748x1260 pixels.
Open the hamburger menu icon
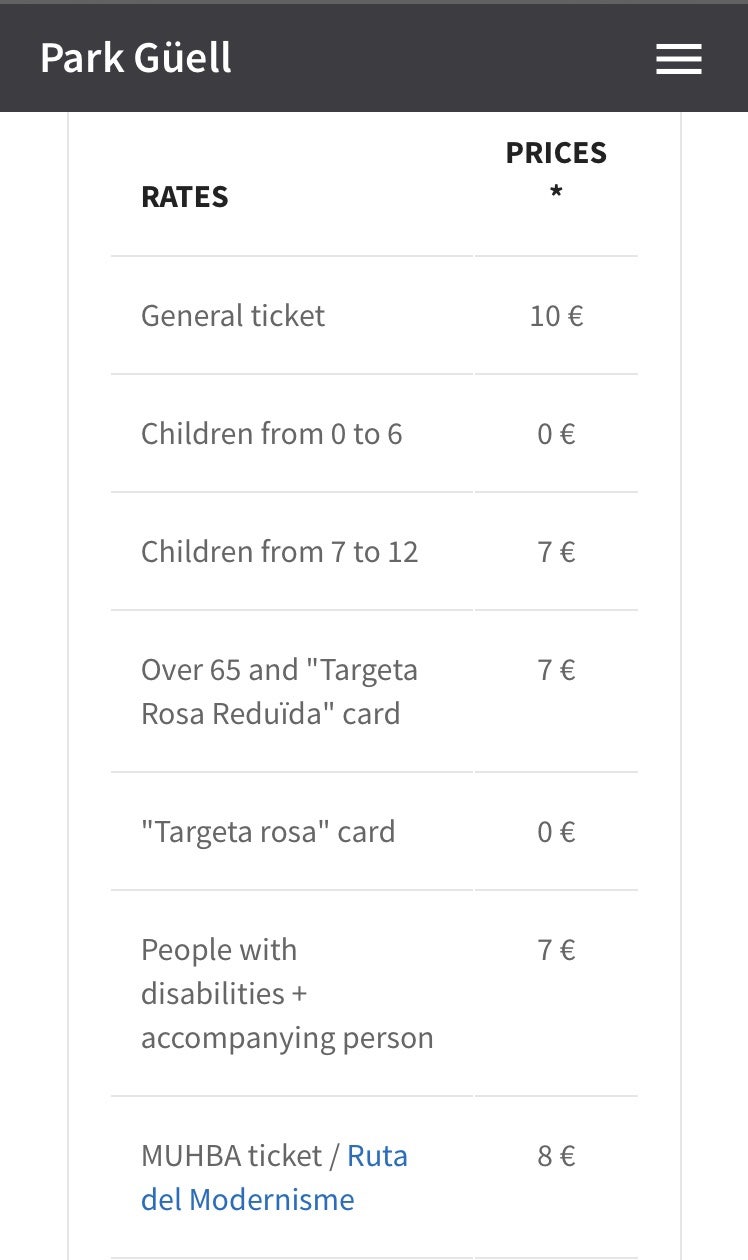coord(679,59)
